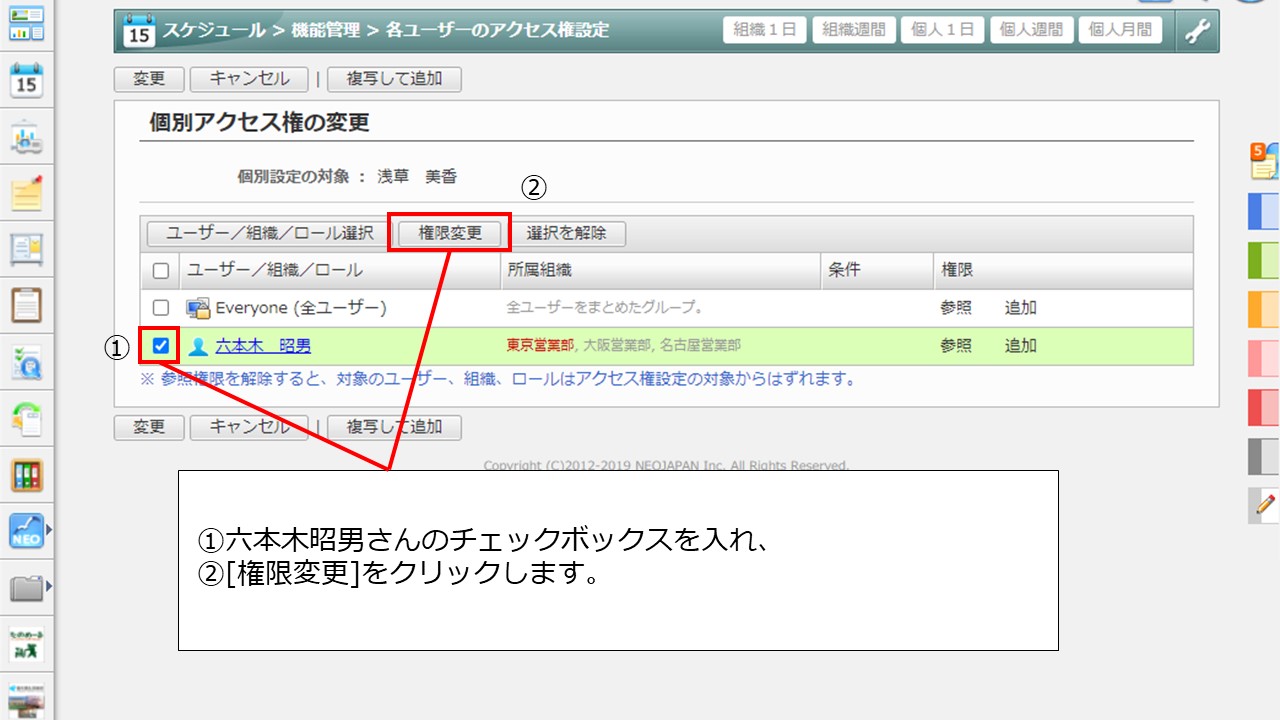
Task: Click the wrench settings icon in header
Action: (x=1197, y=30)
